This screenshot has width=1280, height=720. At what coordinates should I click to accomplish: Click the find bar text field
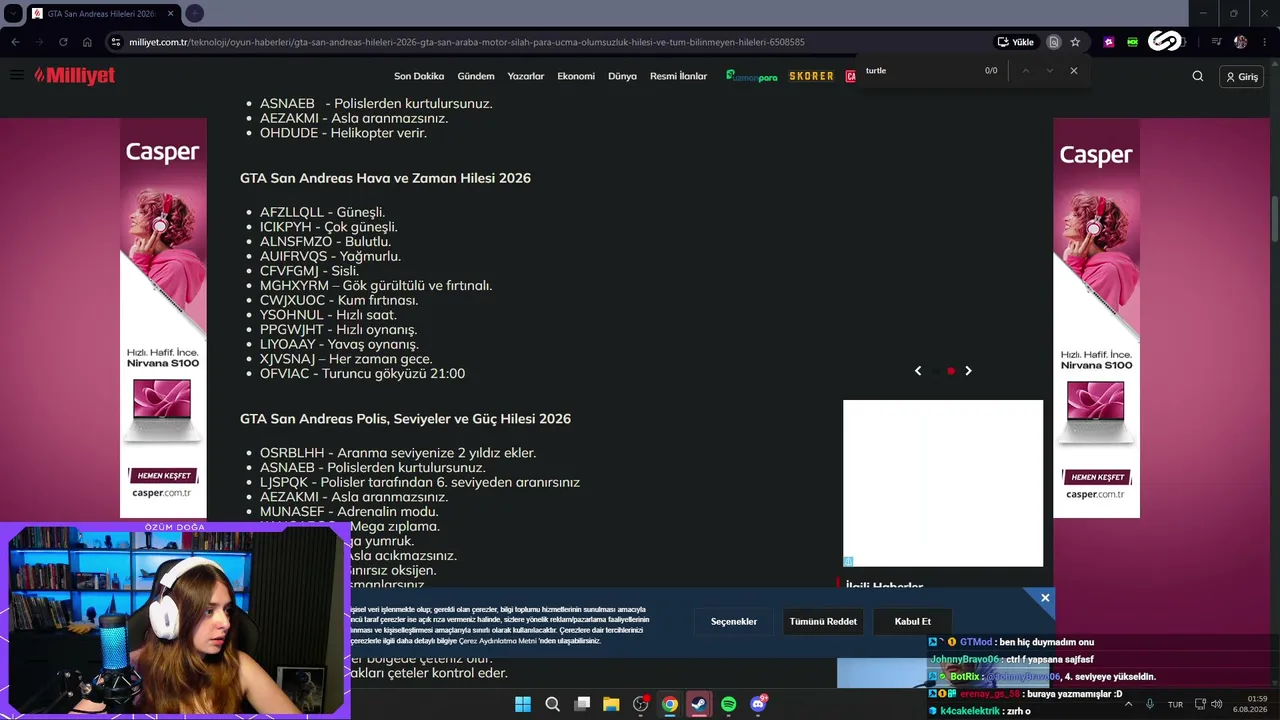pos(920,71)
